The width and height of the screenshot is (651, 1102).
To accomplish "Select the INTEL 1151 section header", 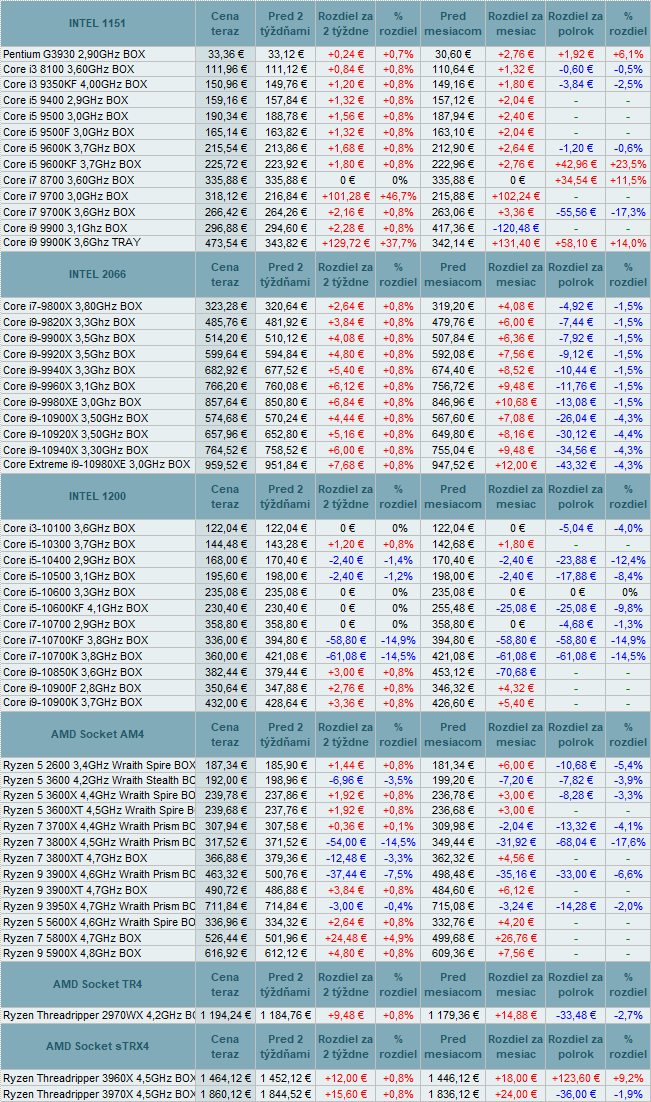I will (98, 23).
